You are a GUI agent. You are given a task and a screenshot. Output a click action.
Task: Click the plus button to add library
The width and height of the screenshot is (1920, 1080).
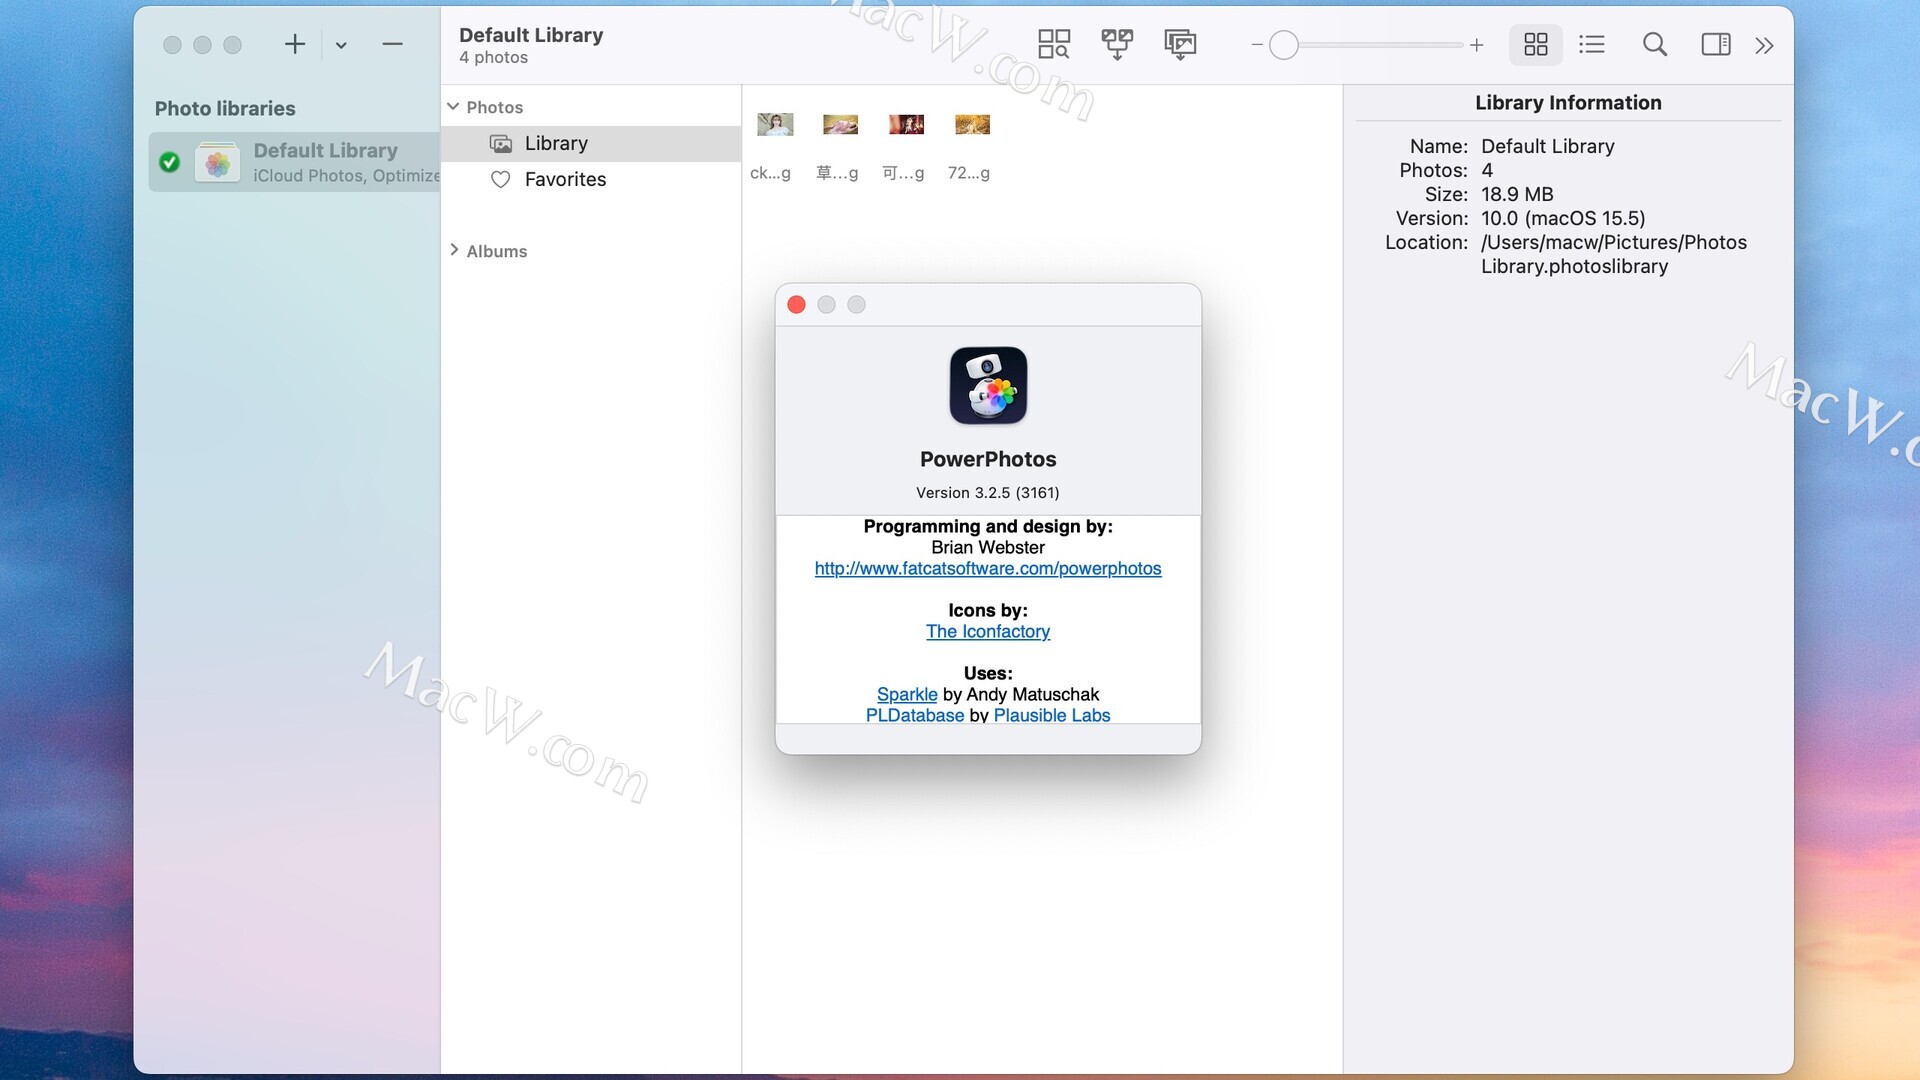294,44
